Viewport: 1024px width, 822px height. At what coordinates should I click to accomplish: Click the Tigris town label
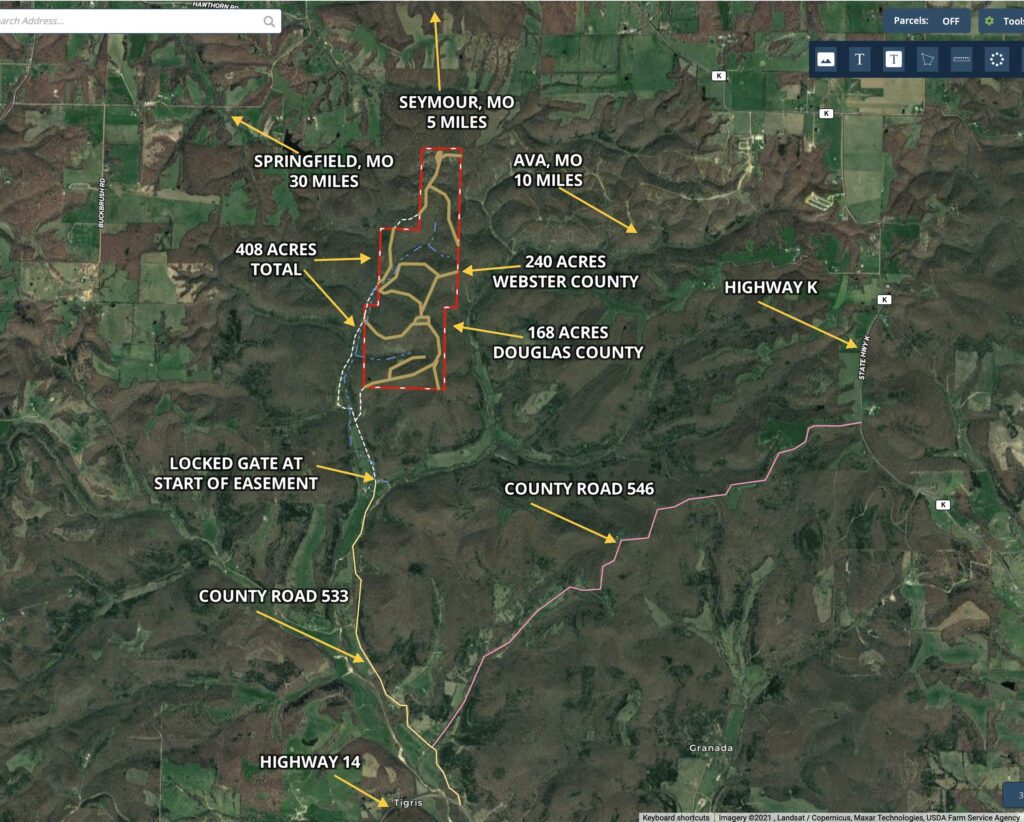click(408, 802)
